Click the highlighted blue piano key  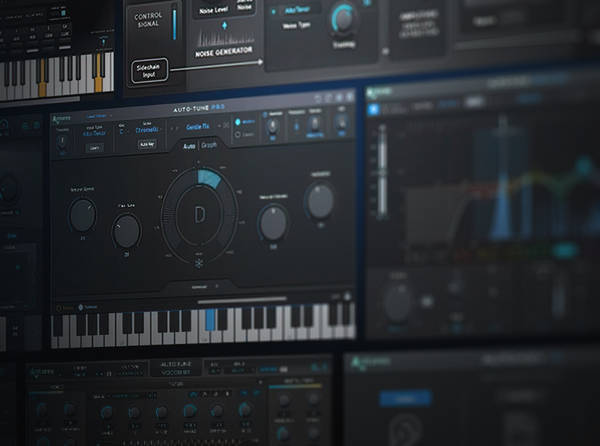click(x=210, y=320)
